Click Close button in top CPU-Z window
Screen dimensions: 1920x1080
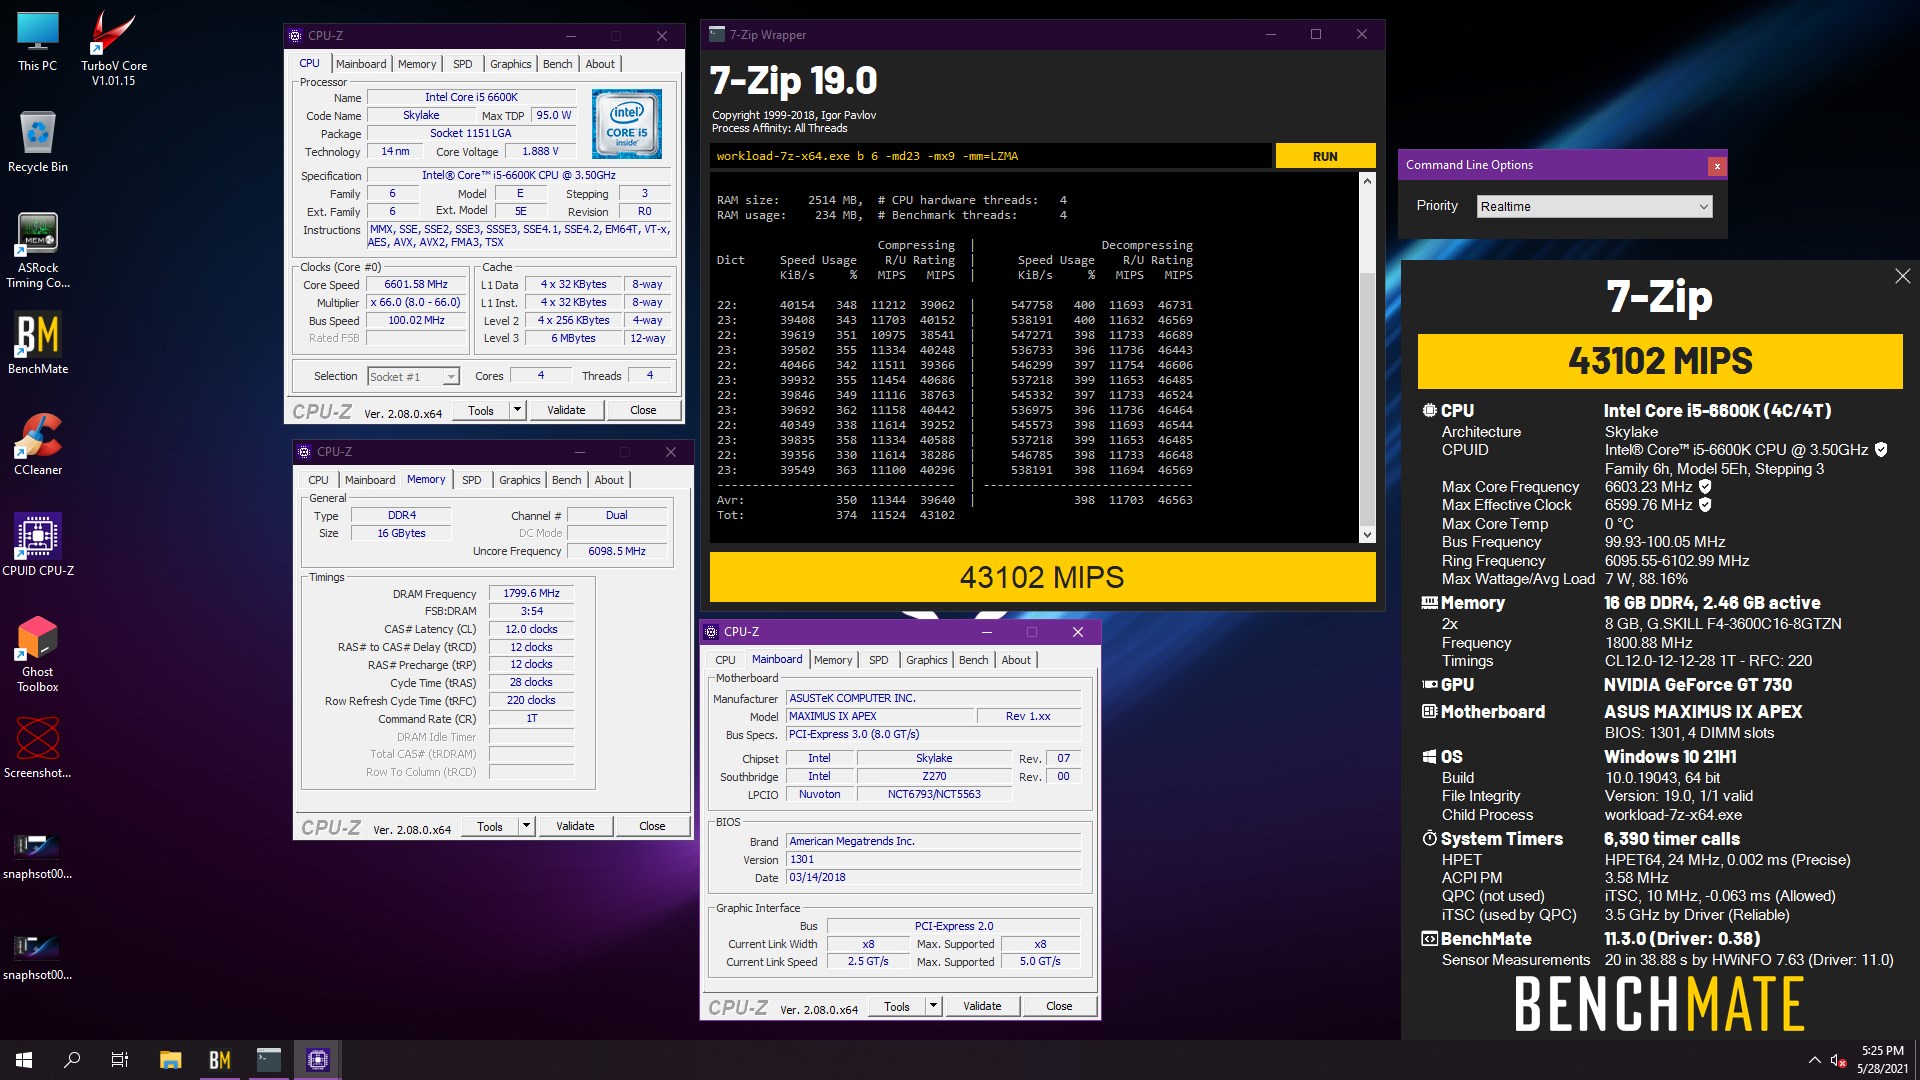pos(643,410)
